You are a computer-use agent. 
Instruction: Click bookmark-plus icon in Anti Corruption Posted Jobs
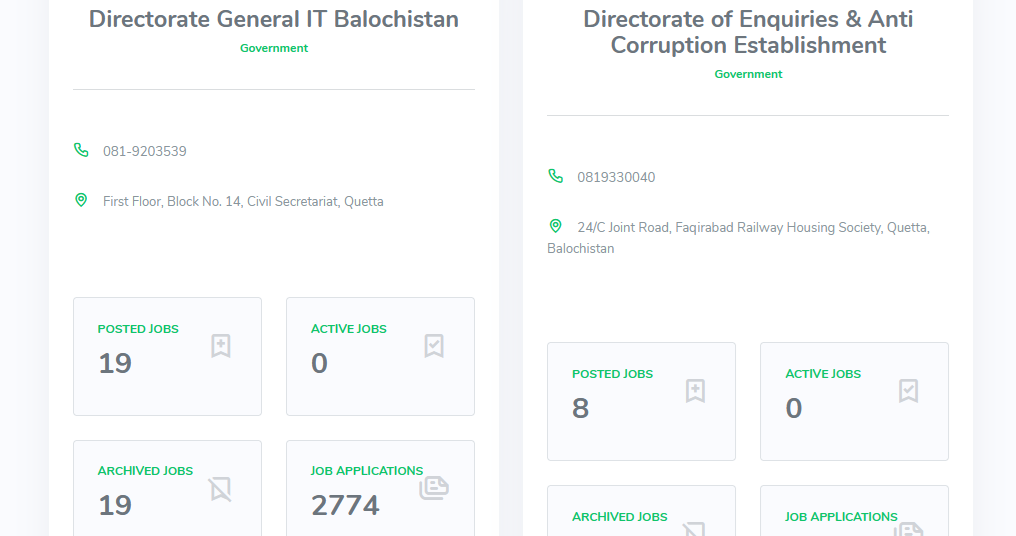tap(695, 391)
